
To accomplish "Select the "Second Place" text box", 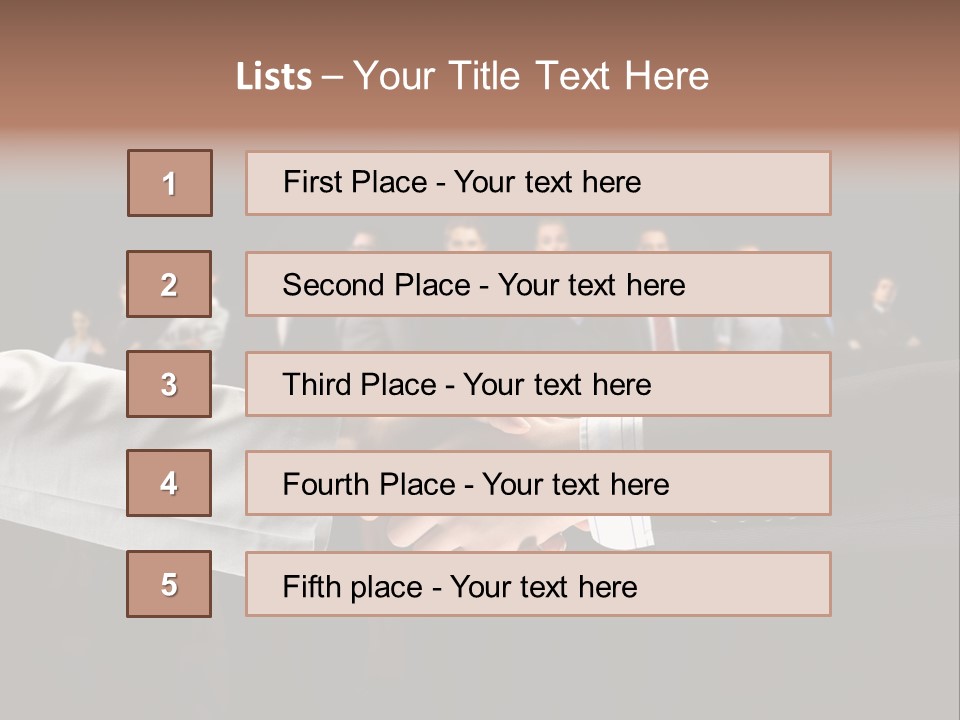I will point(538,285).
